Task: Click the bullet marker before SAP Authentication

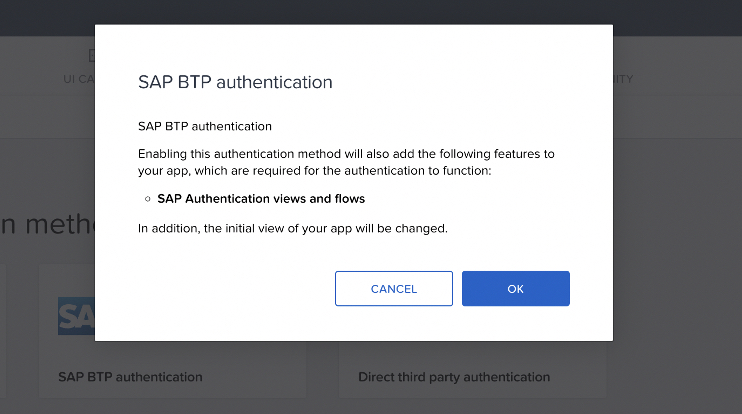Action: click(148, 199)
